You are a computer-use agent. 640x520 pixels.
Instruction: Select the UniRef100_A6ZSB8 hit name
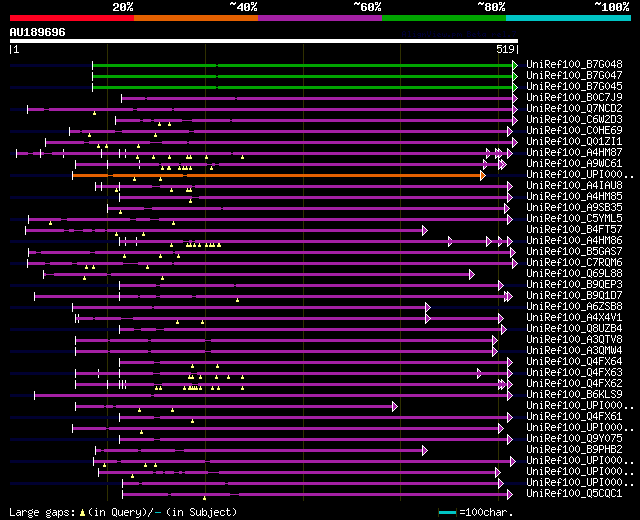[x=574, y=307]
